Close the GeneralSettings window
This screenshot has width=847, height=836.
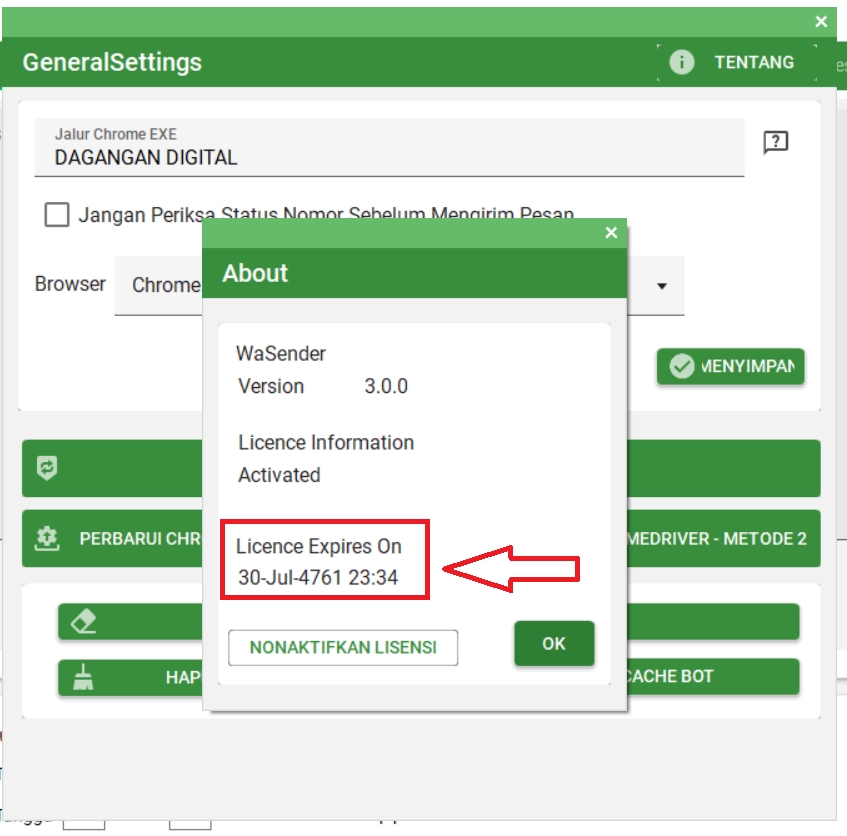(821, 22)
